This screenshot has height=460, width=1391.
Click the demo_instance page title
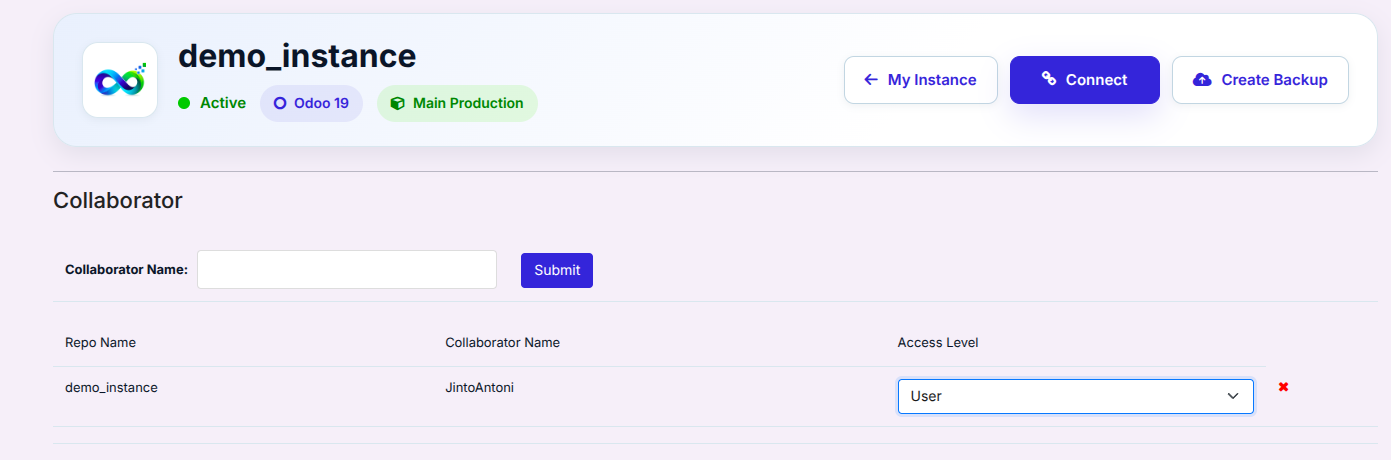point(297,56)
